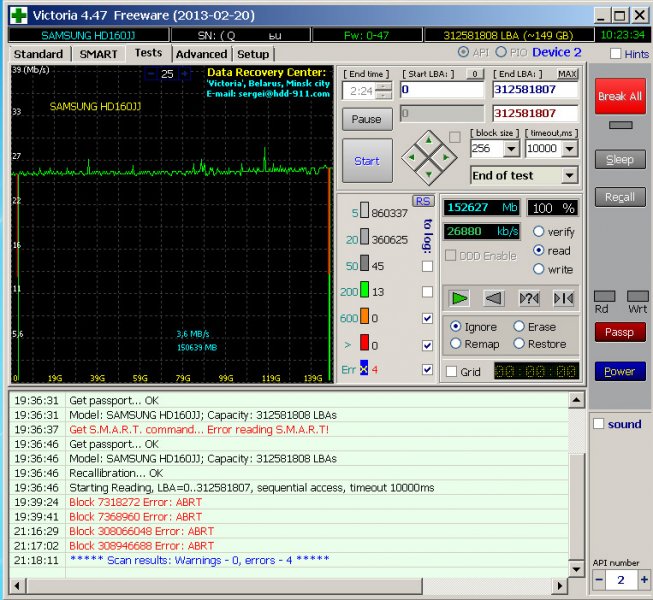
Task: Open the End of test action dropdown
Action: (x=569, y=176)
